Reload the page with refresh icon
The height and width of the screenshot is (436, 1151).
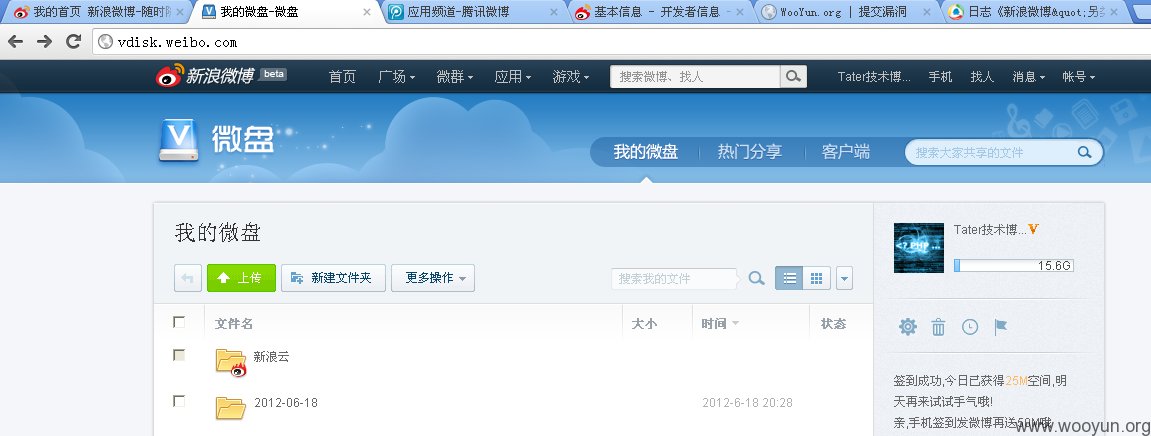coord(73,41)
